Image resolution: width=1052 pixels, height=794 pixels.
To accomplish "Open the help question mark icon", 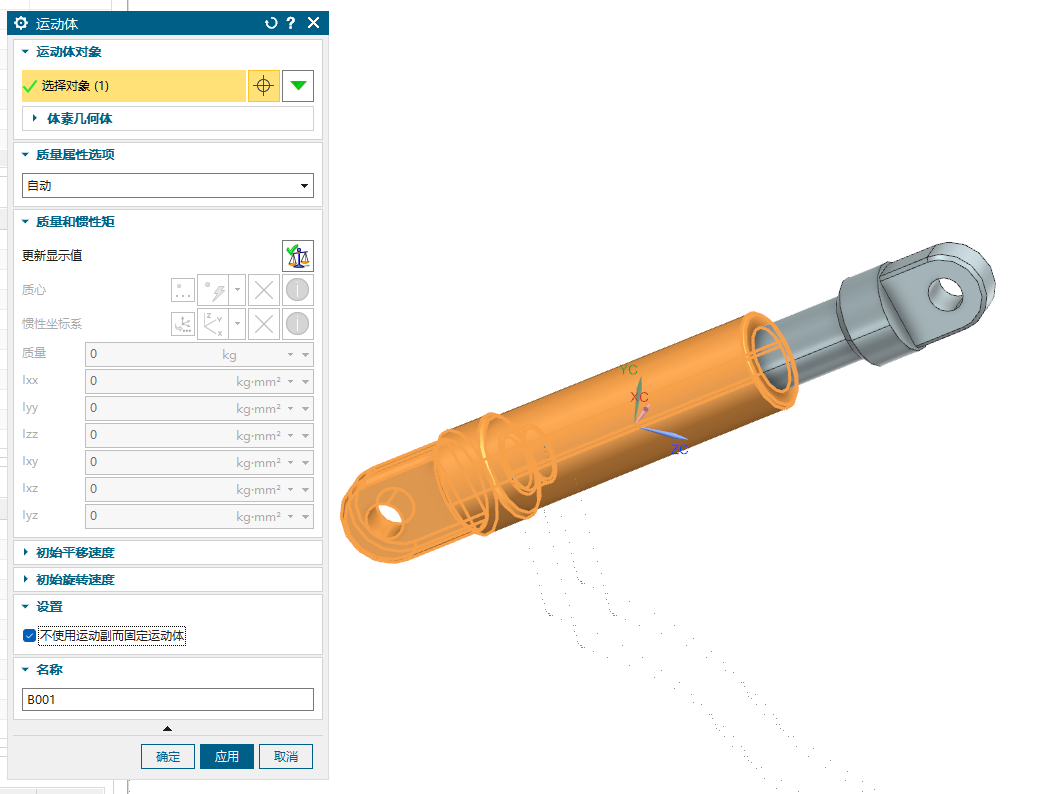I will click(290, 23).
